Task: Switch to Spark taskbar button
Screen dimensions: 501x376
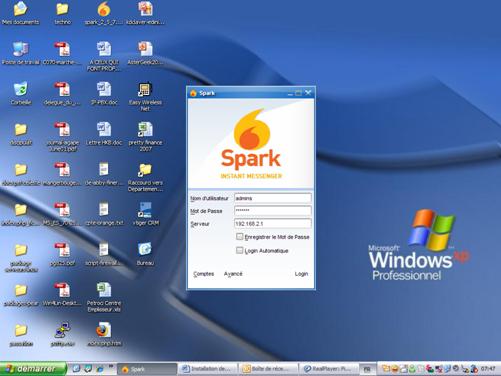Action: click(148, 369)
